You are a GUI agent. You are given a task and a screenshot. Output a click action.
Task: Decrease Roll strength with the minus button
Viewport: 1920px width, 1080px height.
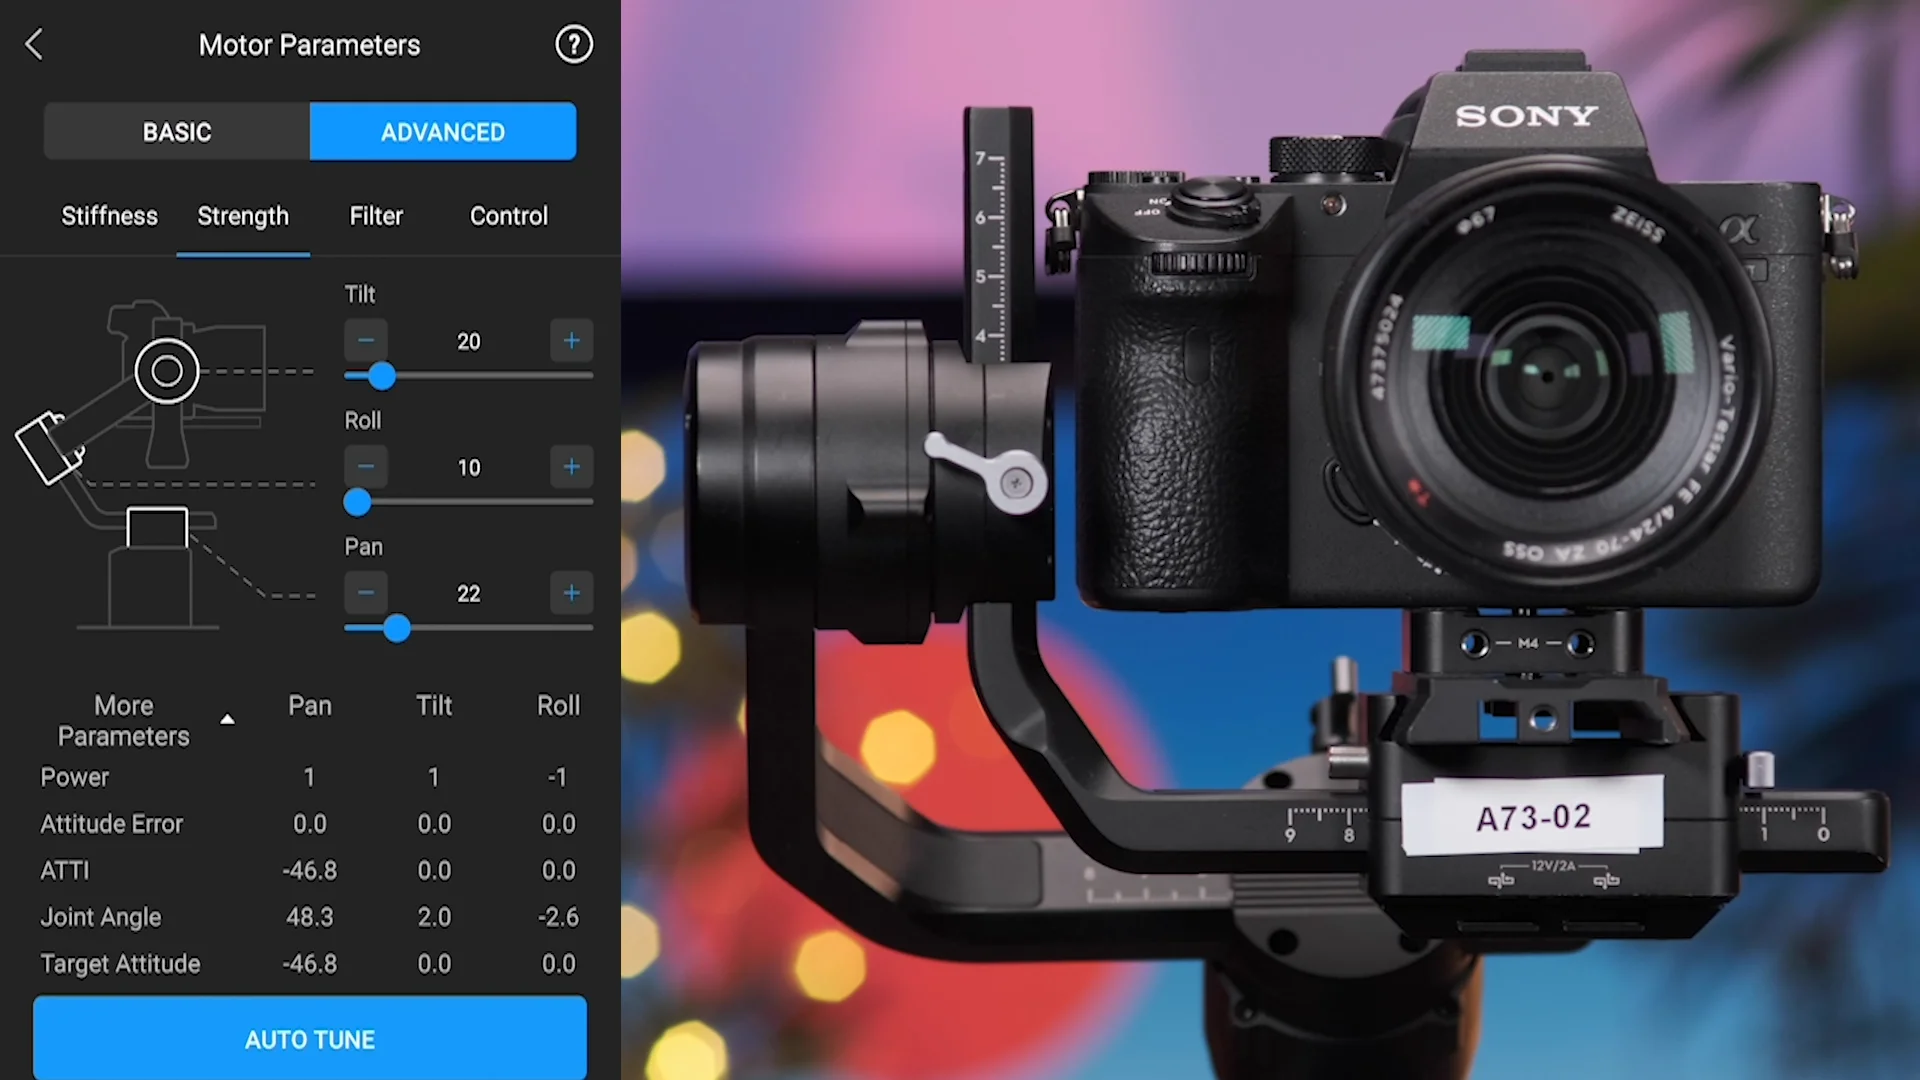coord(366,467)
